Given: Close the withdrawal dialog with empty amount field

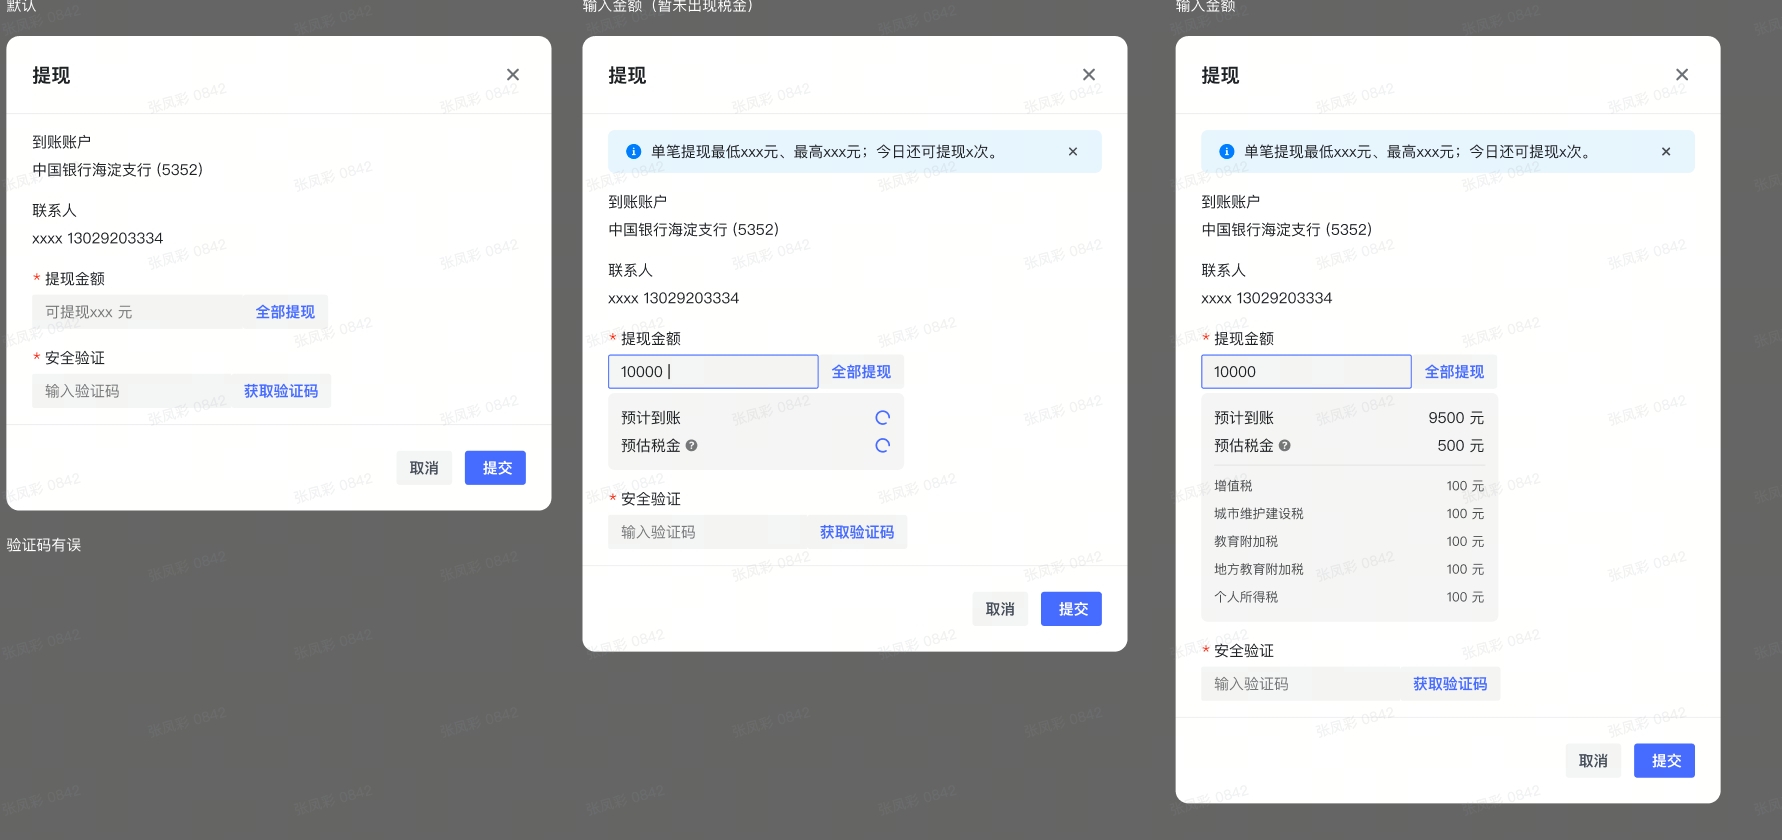Looking at the screenshot, I should [x=513, y=75].
